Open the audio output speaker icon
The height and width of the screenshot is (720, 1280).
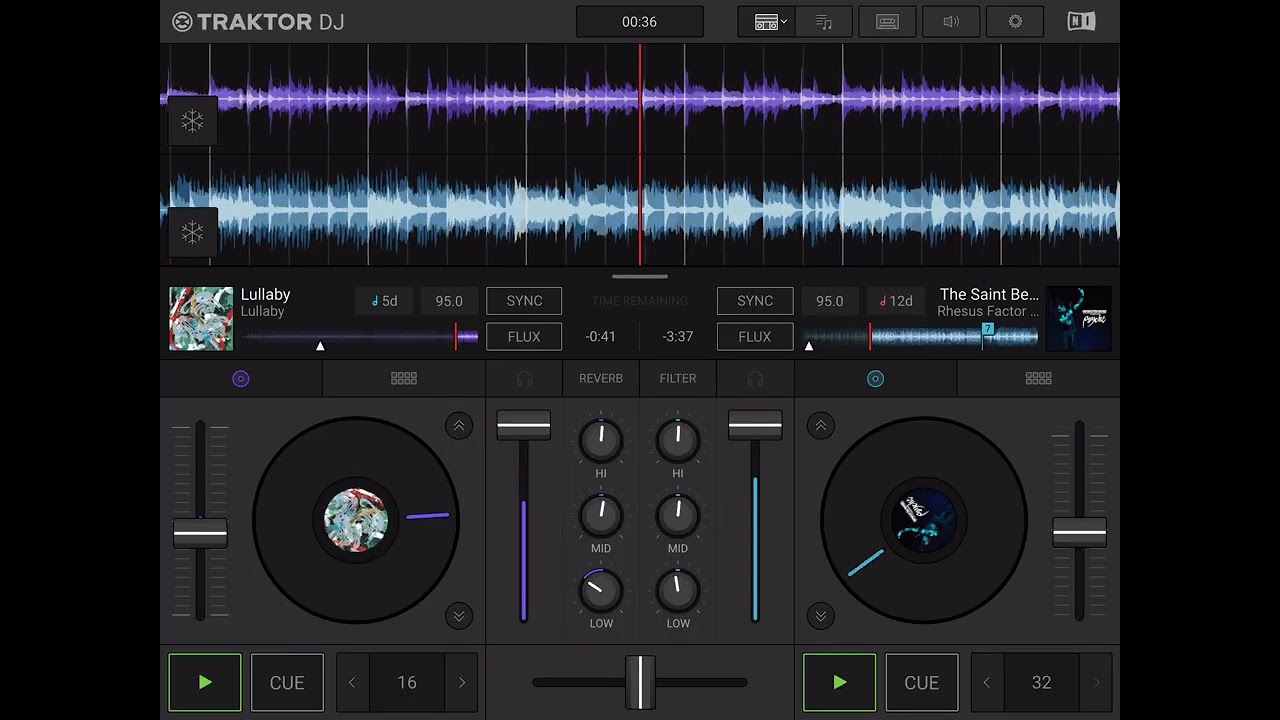click(951, 22)
